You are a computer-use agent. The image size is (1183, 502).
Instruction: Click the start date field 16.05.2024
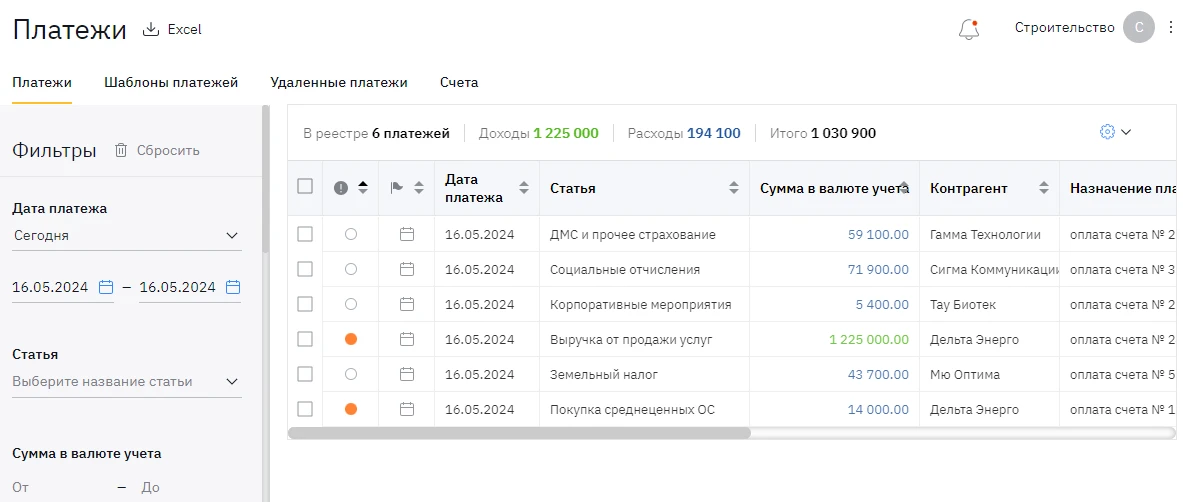[50, 287]
